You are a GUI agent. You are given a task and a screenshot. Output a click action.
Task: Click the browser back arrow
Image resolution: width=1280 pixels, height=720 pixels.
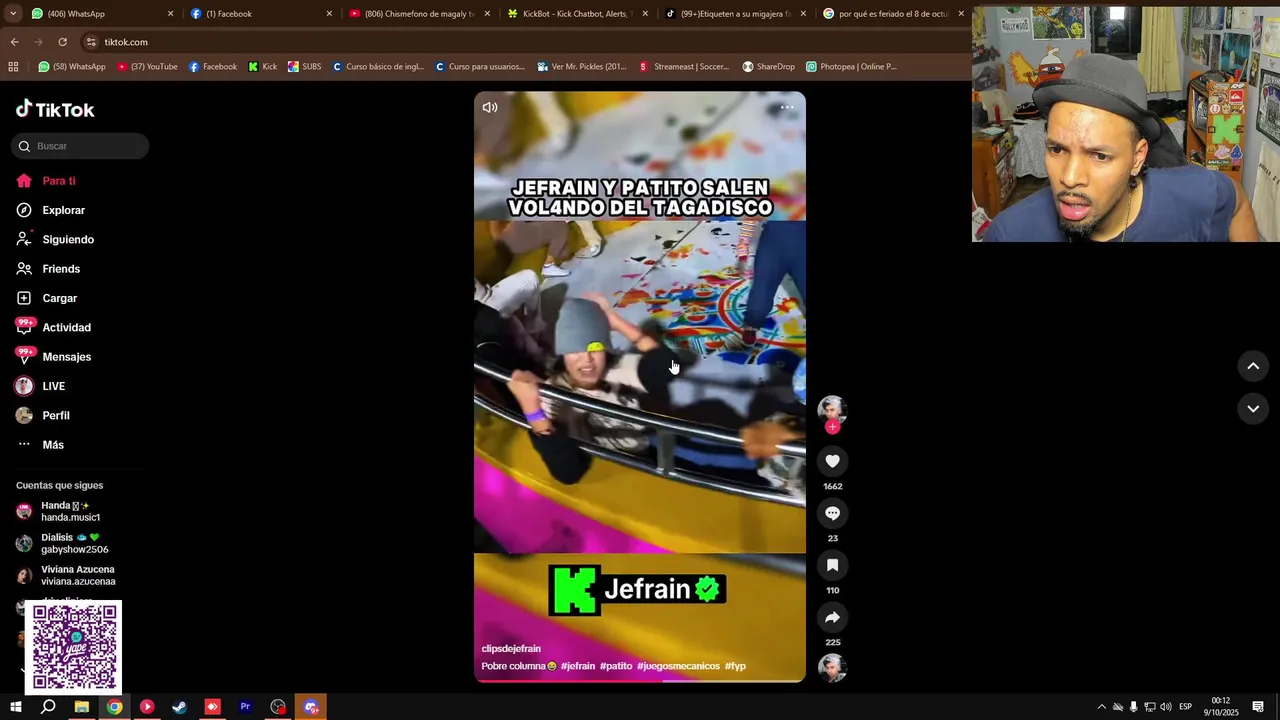[x=14, y=42]
